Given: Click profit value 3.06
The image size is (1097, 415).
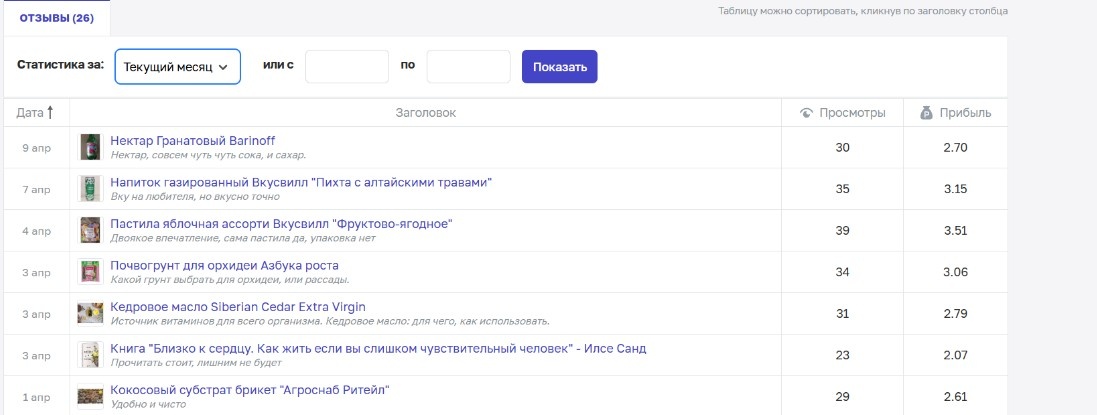Looking at the screenshot, I should [x=956, y=272].
